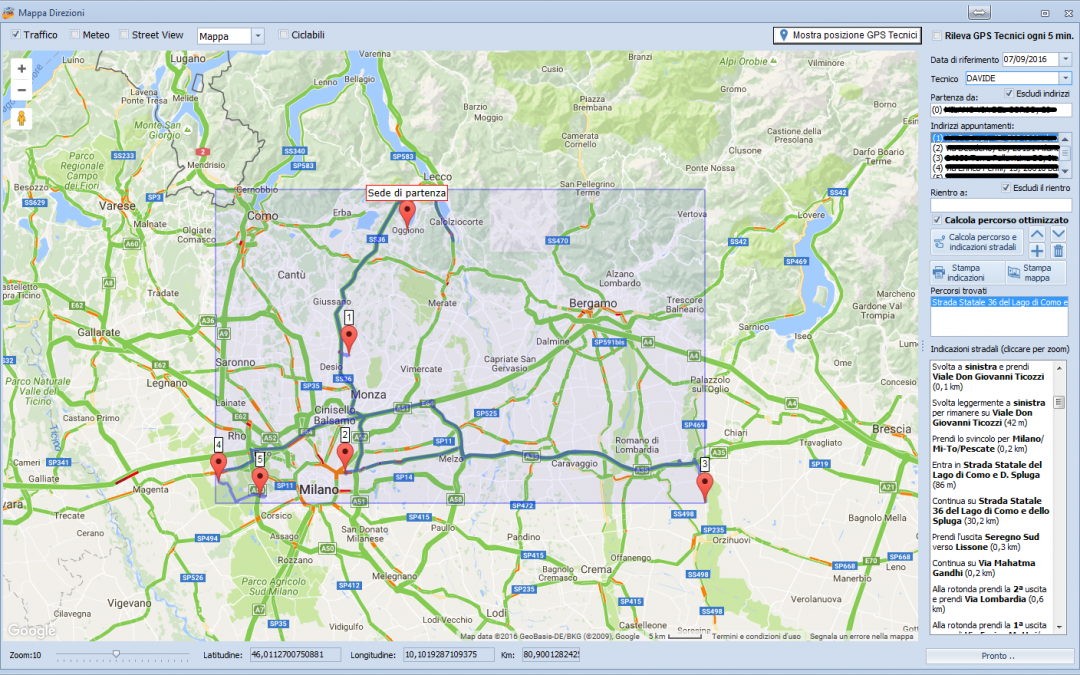Screen dimensions: 1080x675
Task: Toggle the 'Escludi indirizzi' checkbox
Action: pyautogui.click(x=1009, y=93)
